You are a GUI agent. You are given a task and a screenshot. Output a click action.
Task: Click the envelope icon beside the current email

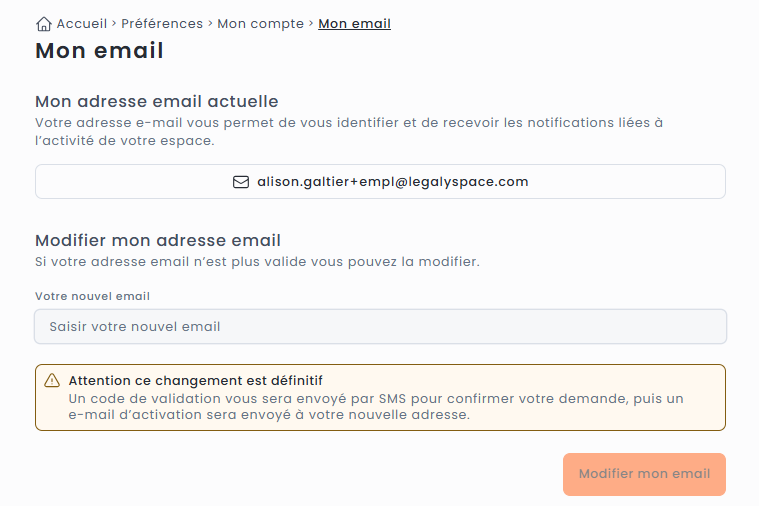tap(240, 182)
